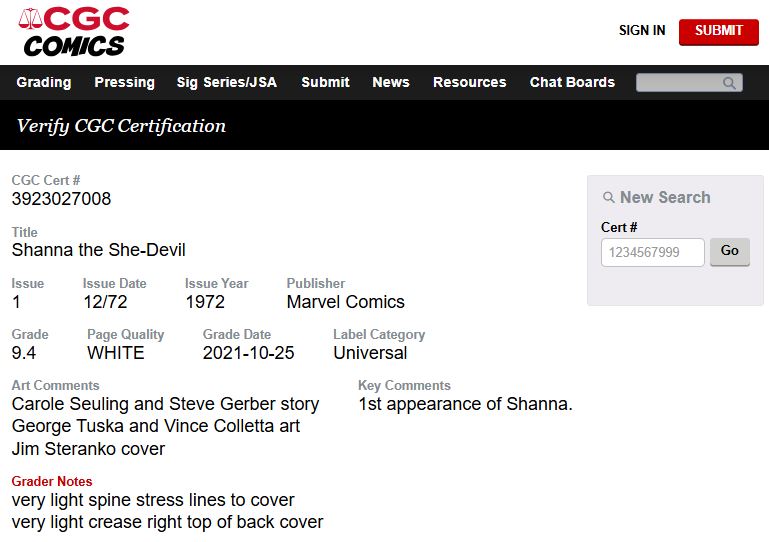Open the News page
The height and width of the screenshot is (542, 769).
coord(390,82)
